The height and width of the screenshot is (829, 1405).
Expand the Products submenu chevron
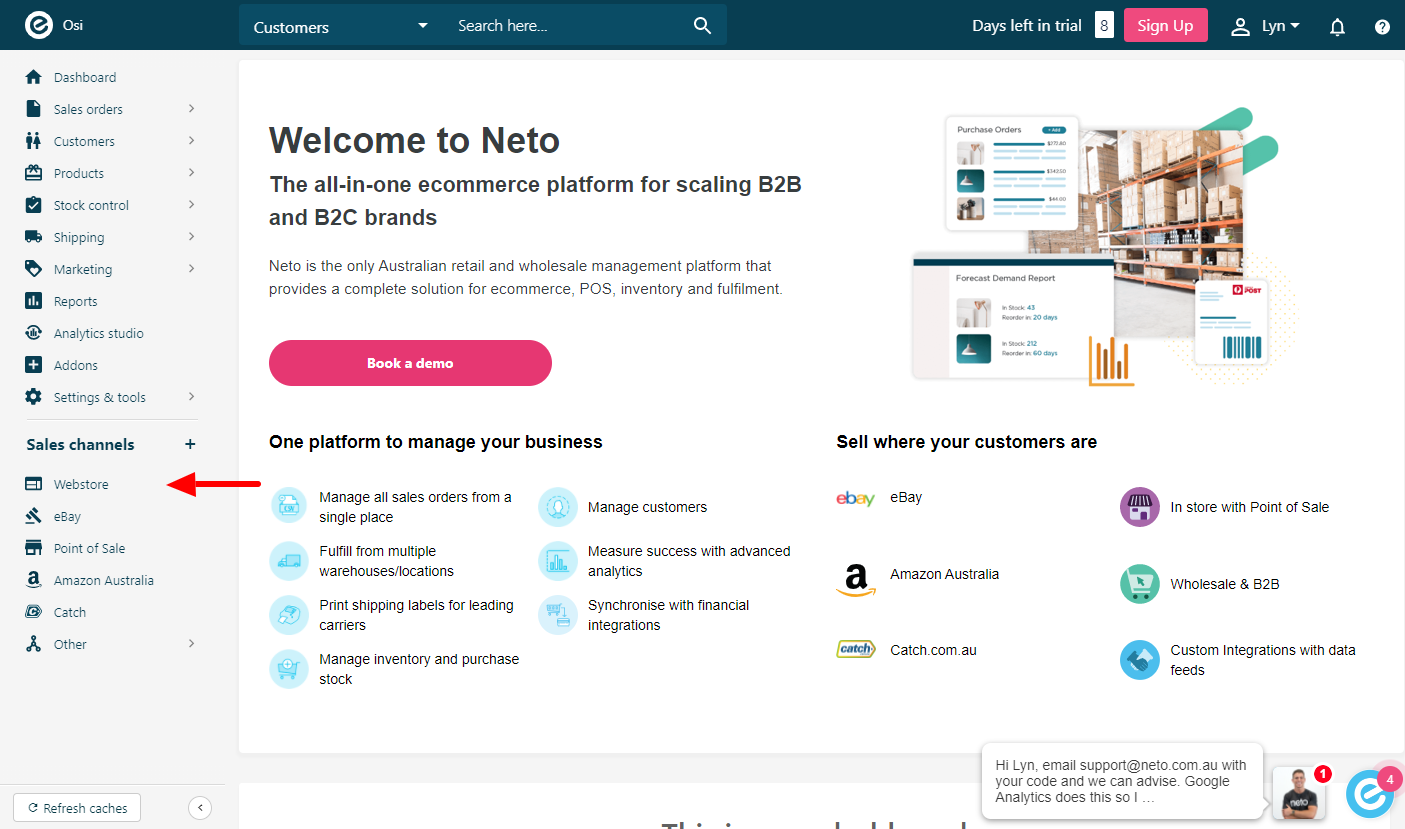(x=191, y=172)
